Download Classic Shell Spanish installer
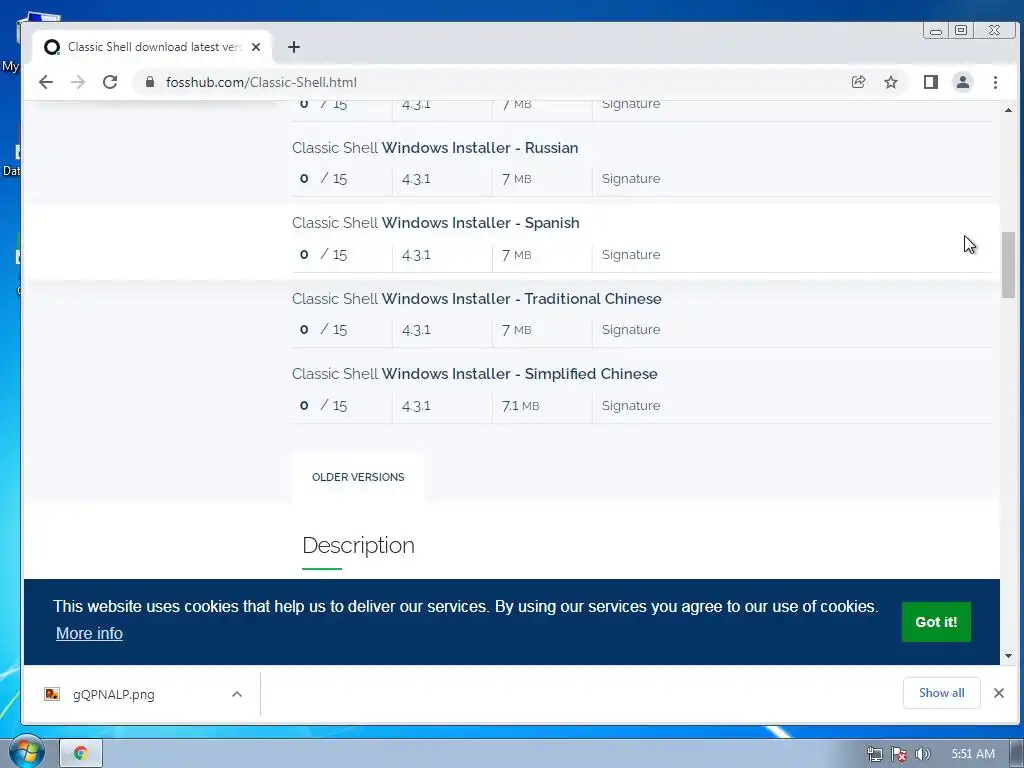 click(436, 223)
